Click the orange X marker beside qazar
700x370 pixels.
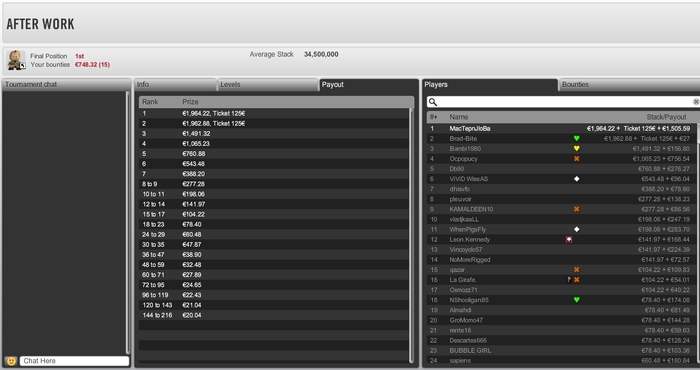[x=576, y=270]
